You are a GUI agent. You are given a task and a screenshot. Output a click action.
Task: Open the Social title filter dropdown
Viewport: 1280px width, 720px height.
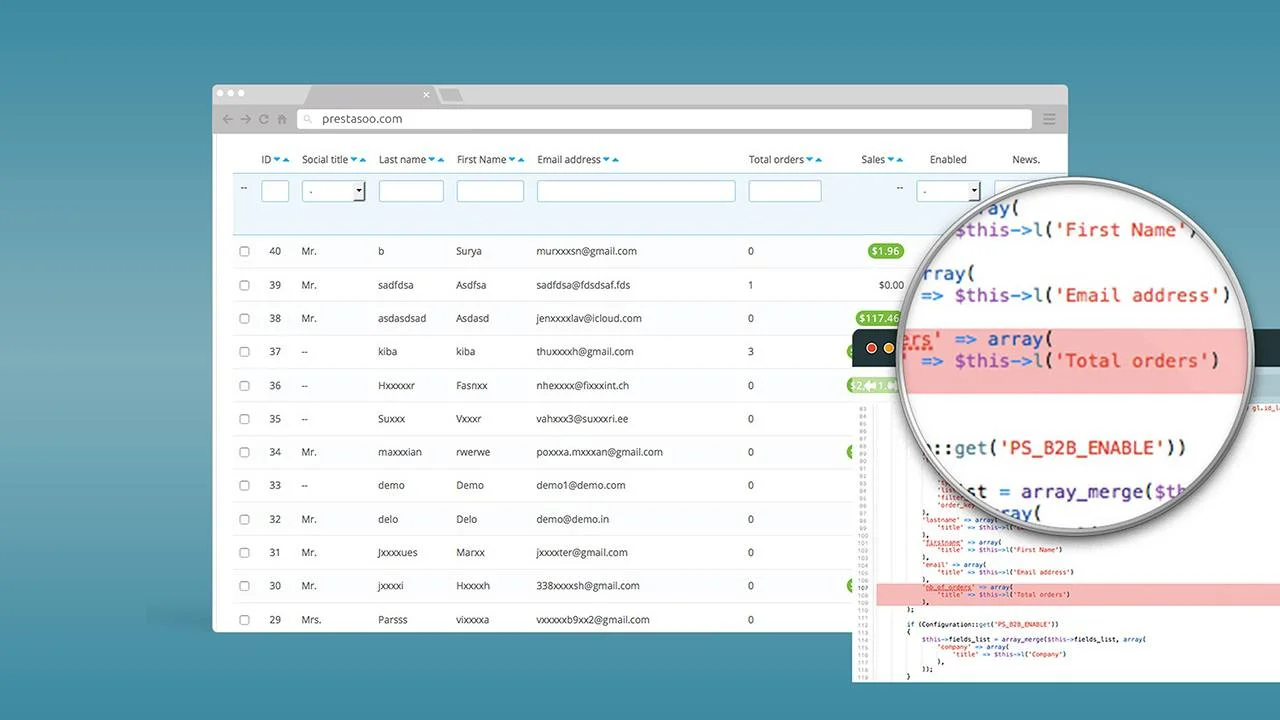coord(333,191)
